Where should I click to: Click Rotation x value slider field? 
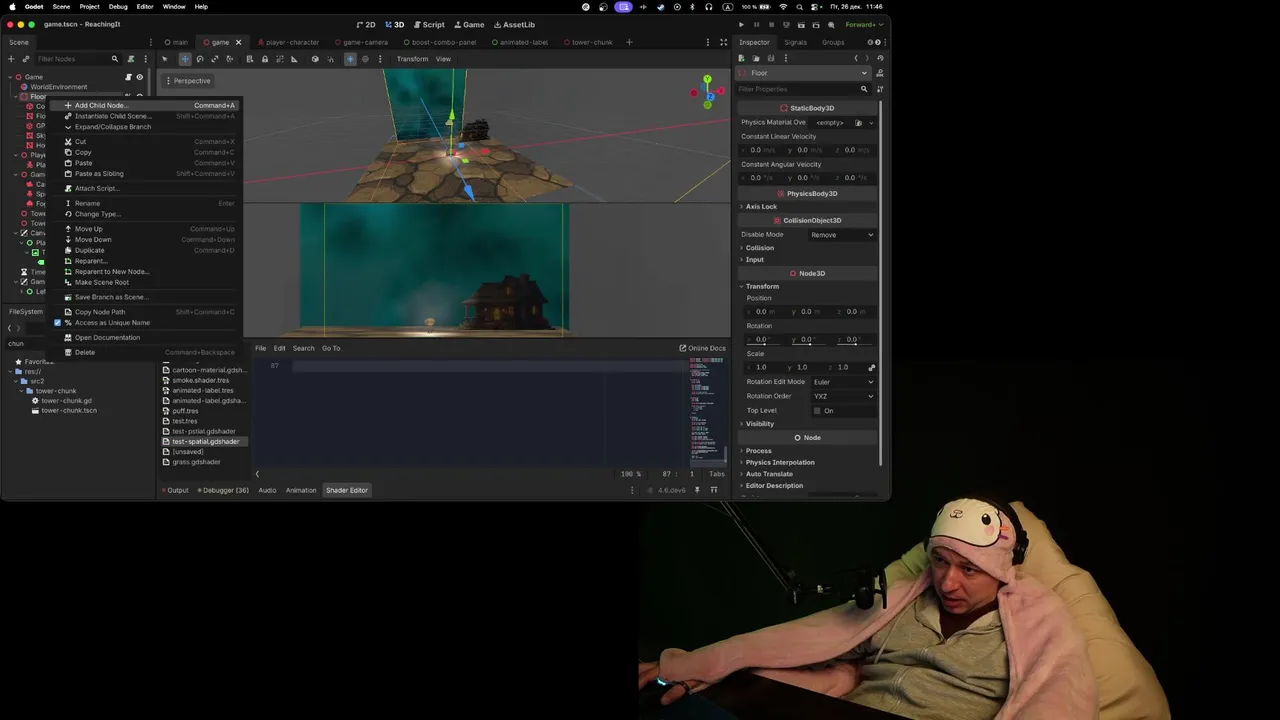click(764, 340)
